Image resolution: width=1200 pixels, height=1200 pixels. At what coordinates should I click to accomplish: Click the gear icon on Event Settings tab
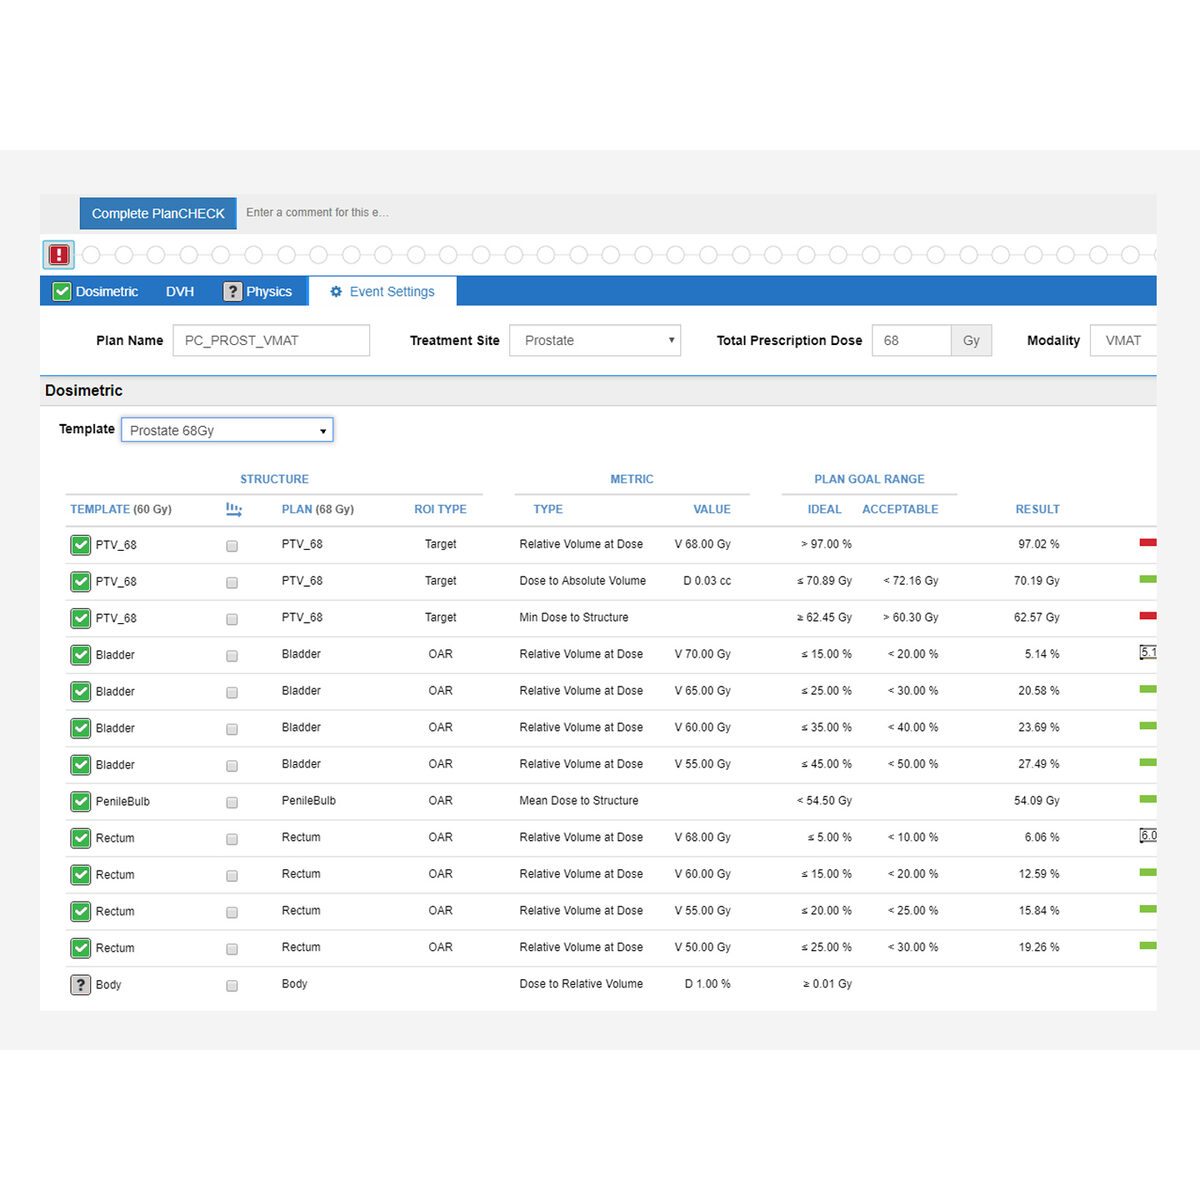pyautogui.click(x=336, y=292)
